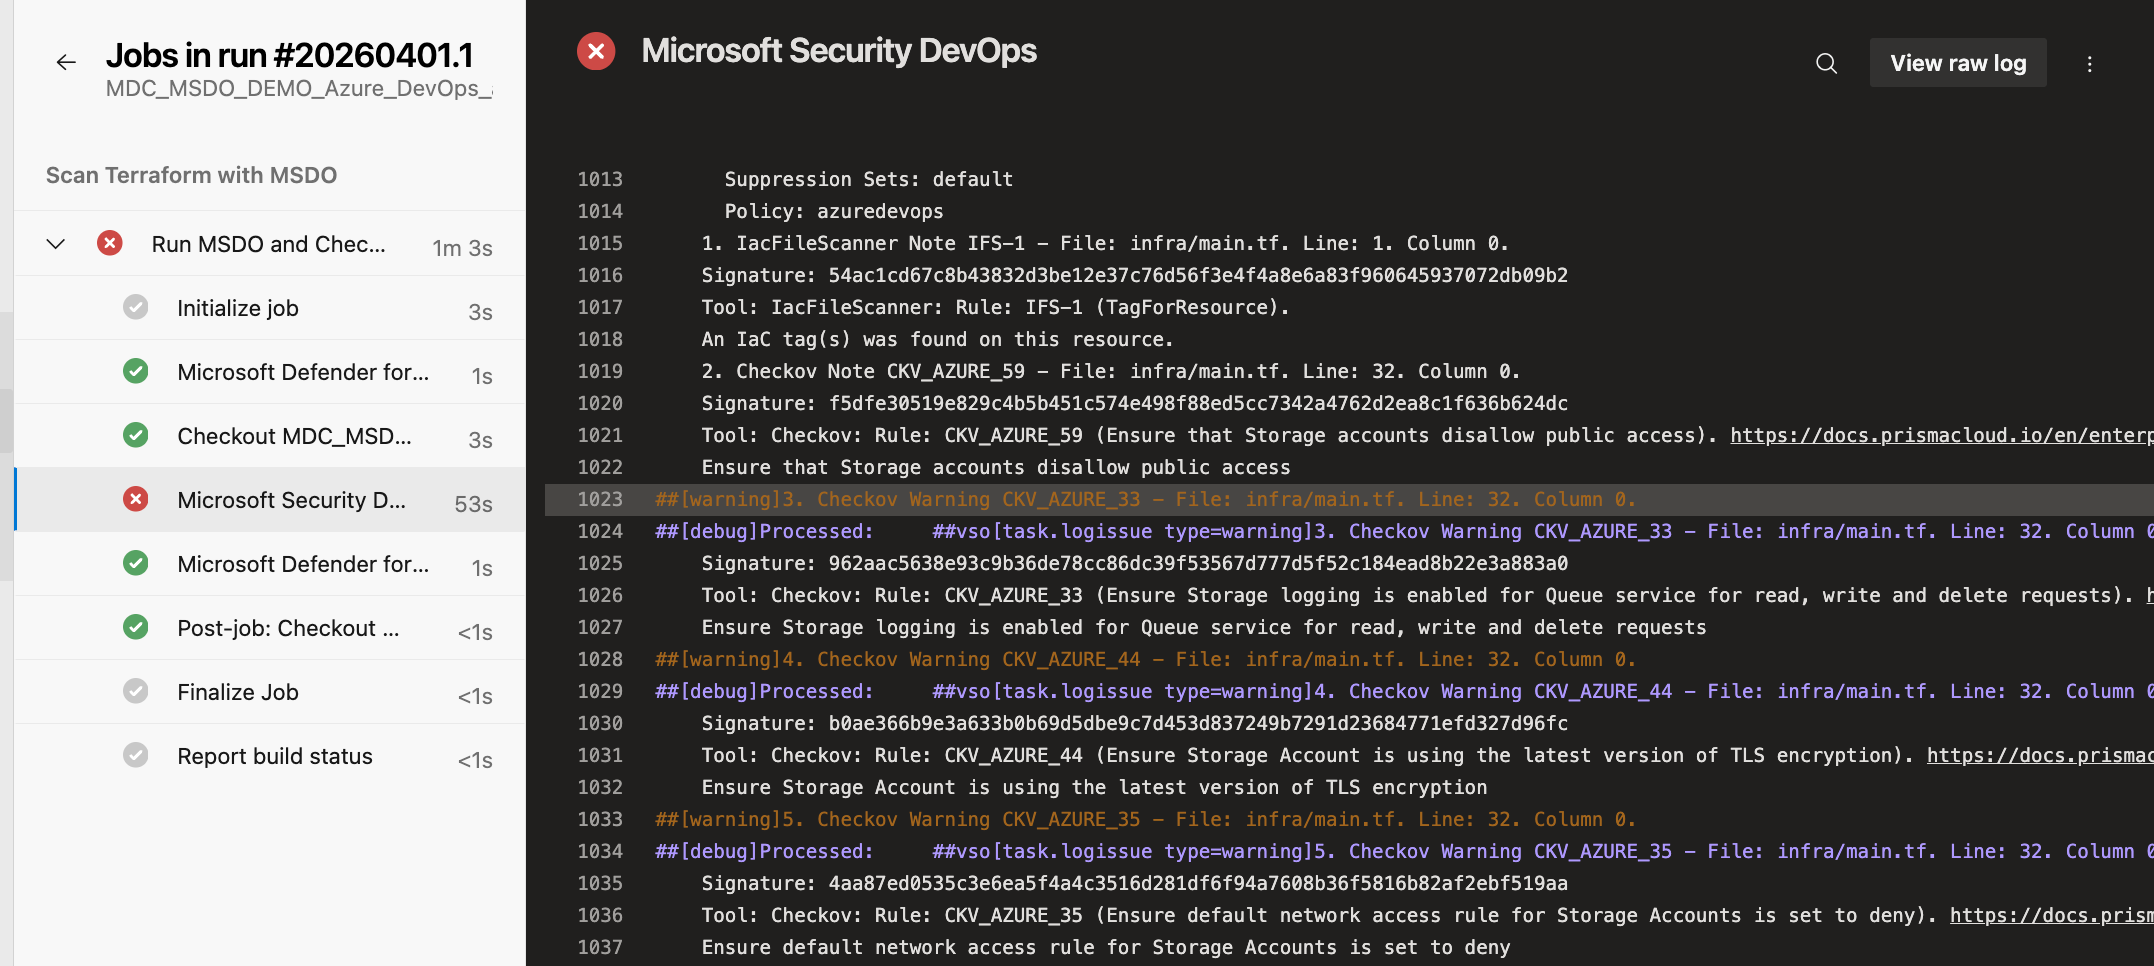Click green check icon of Checkout MDC_MSD step
The width and height of the screenshot is (2154, 966).
click(x=136, y=435)
